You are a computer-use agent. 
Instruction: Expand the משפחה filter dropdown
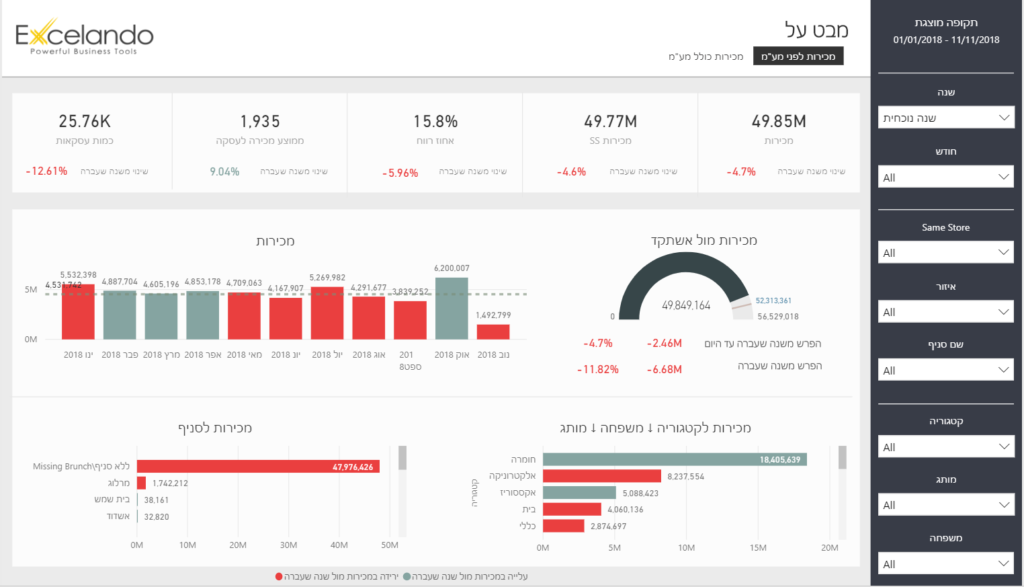click(x=947, y=565)
